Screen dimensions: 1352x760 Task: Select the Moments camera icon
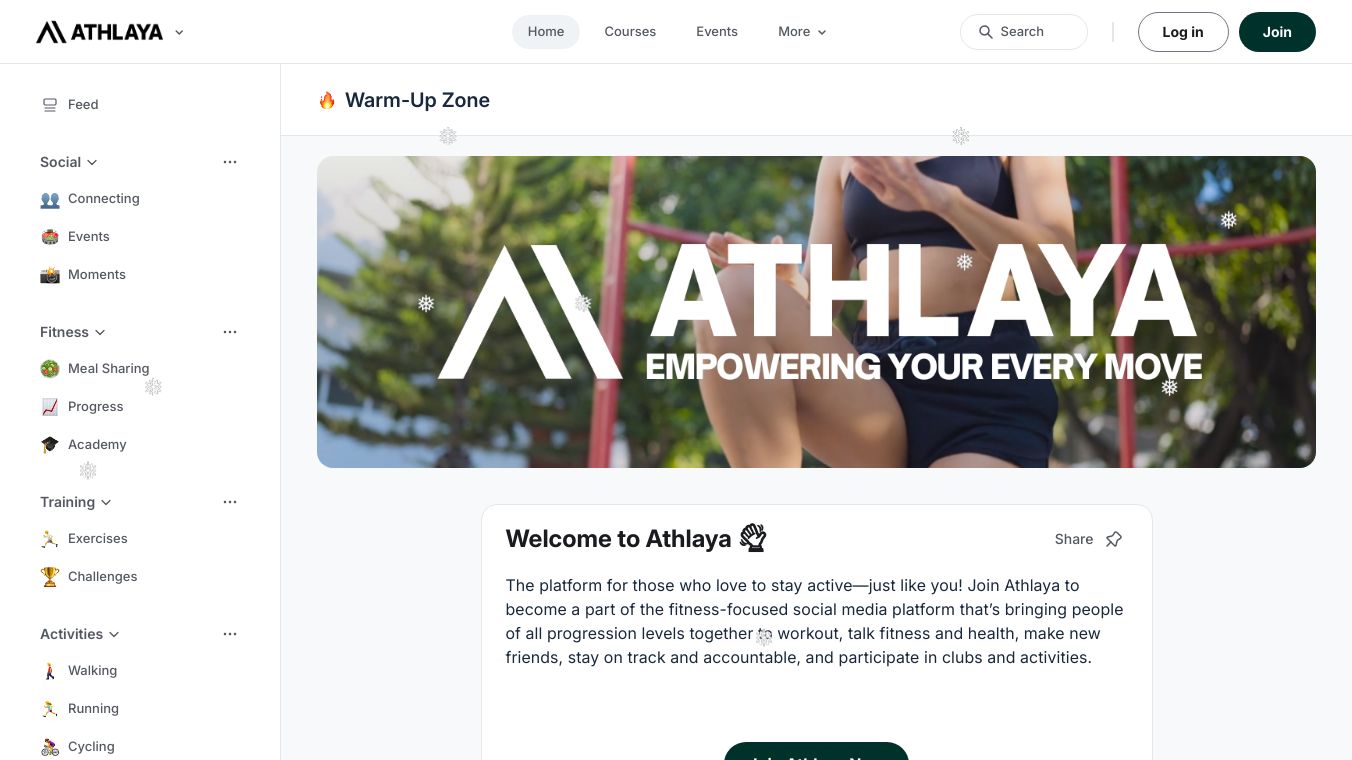tap(50, 275)
